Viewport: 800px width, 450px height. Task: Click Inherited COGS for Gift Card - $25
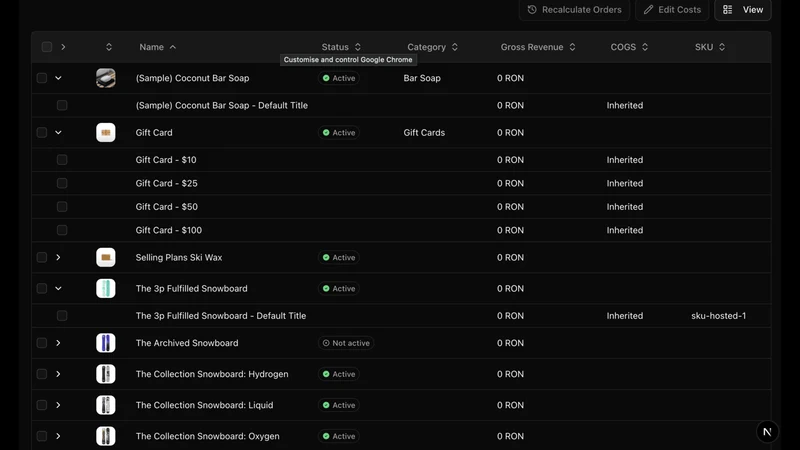(624, 183)
